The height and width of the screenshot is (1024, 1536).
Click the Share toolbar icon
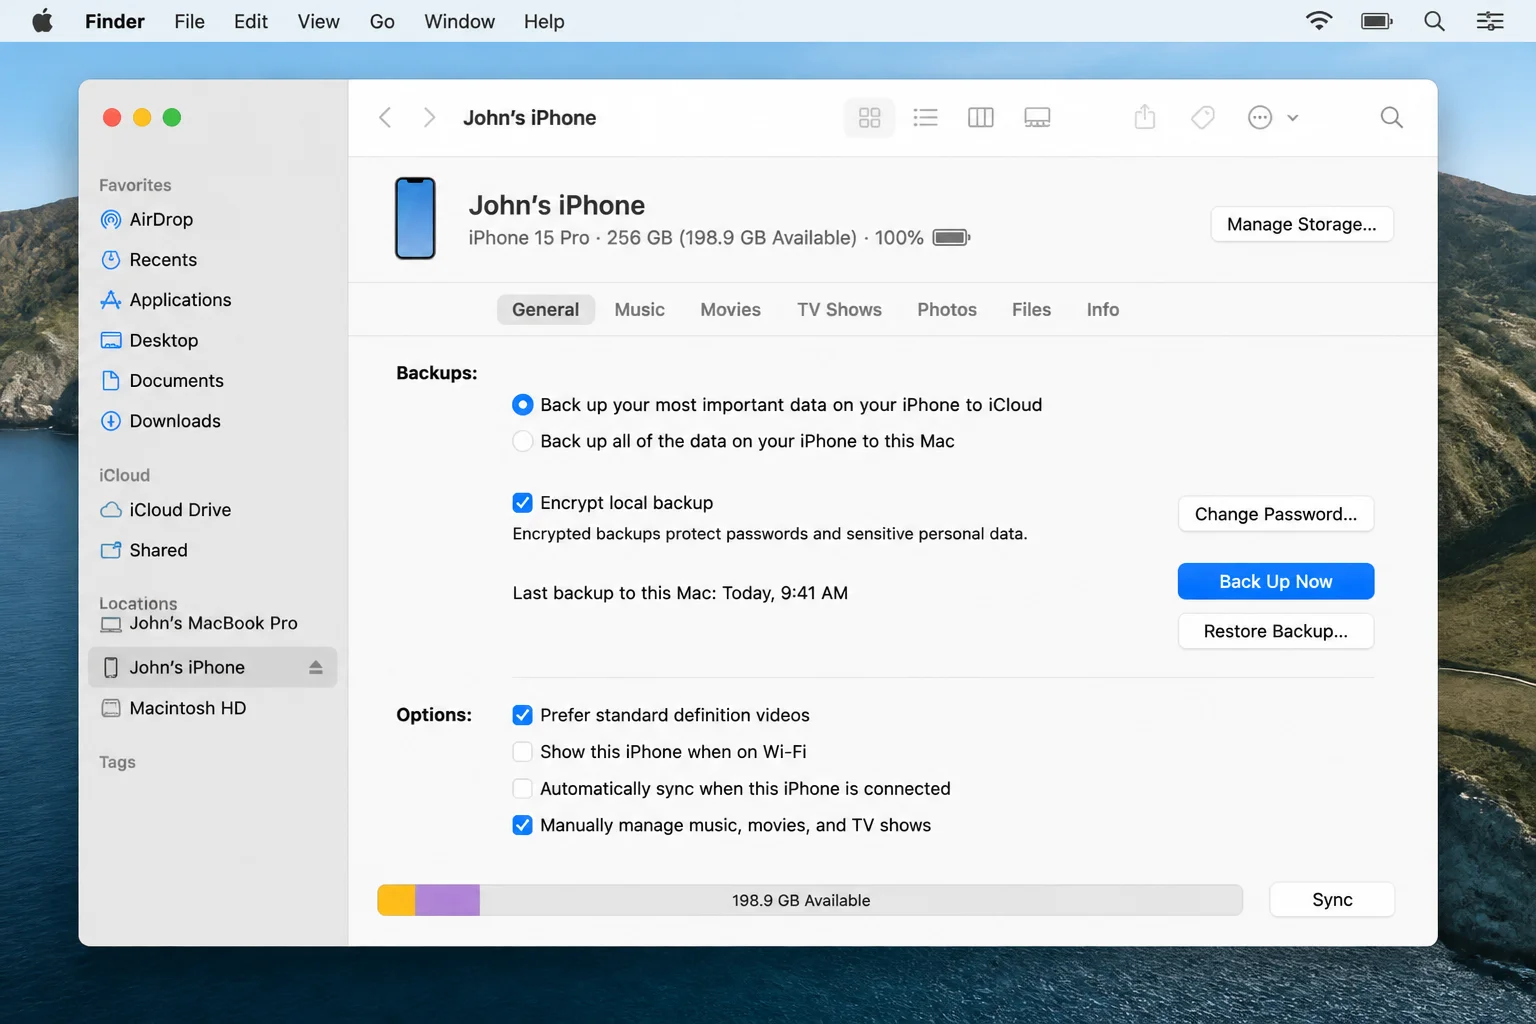click(1145, 117)
